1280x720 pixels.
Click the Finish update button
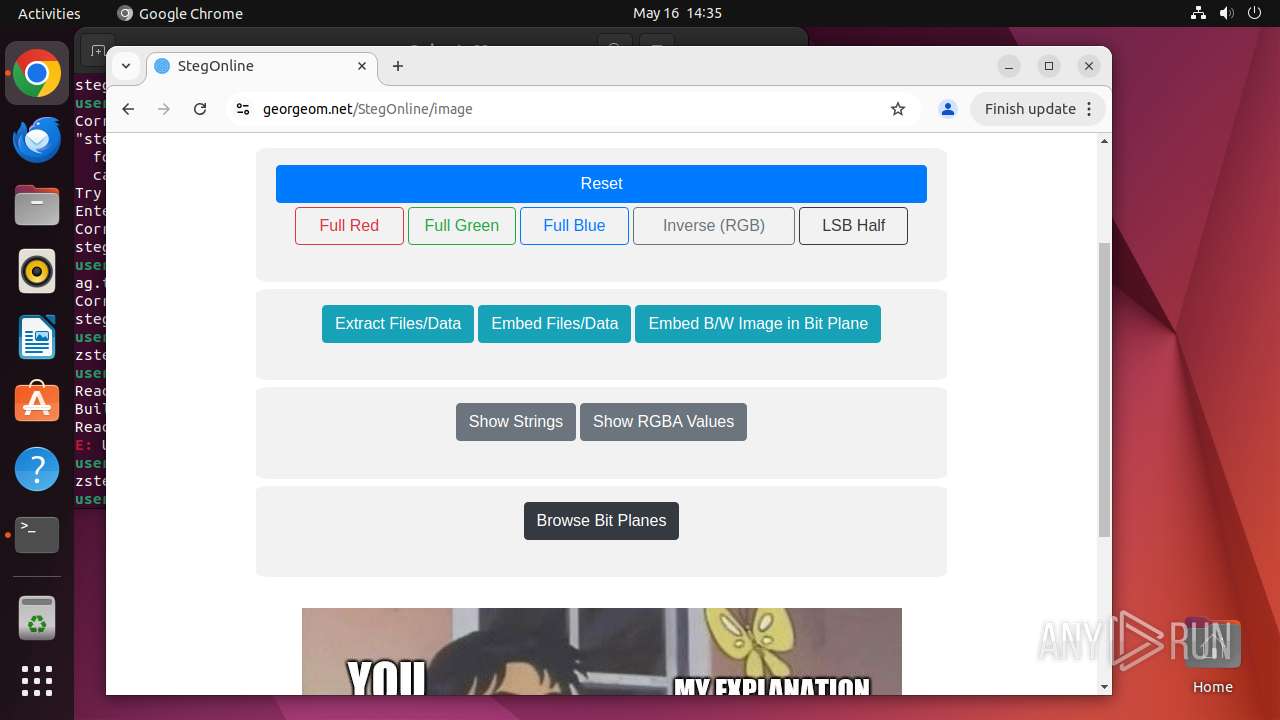[1030, 109]
